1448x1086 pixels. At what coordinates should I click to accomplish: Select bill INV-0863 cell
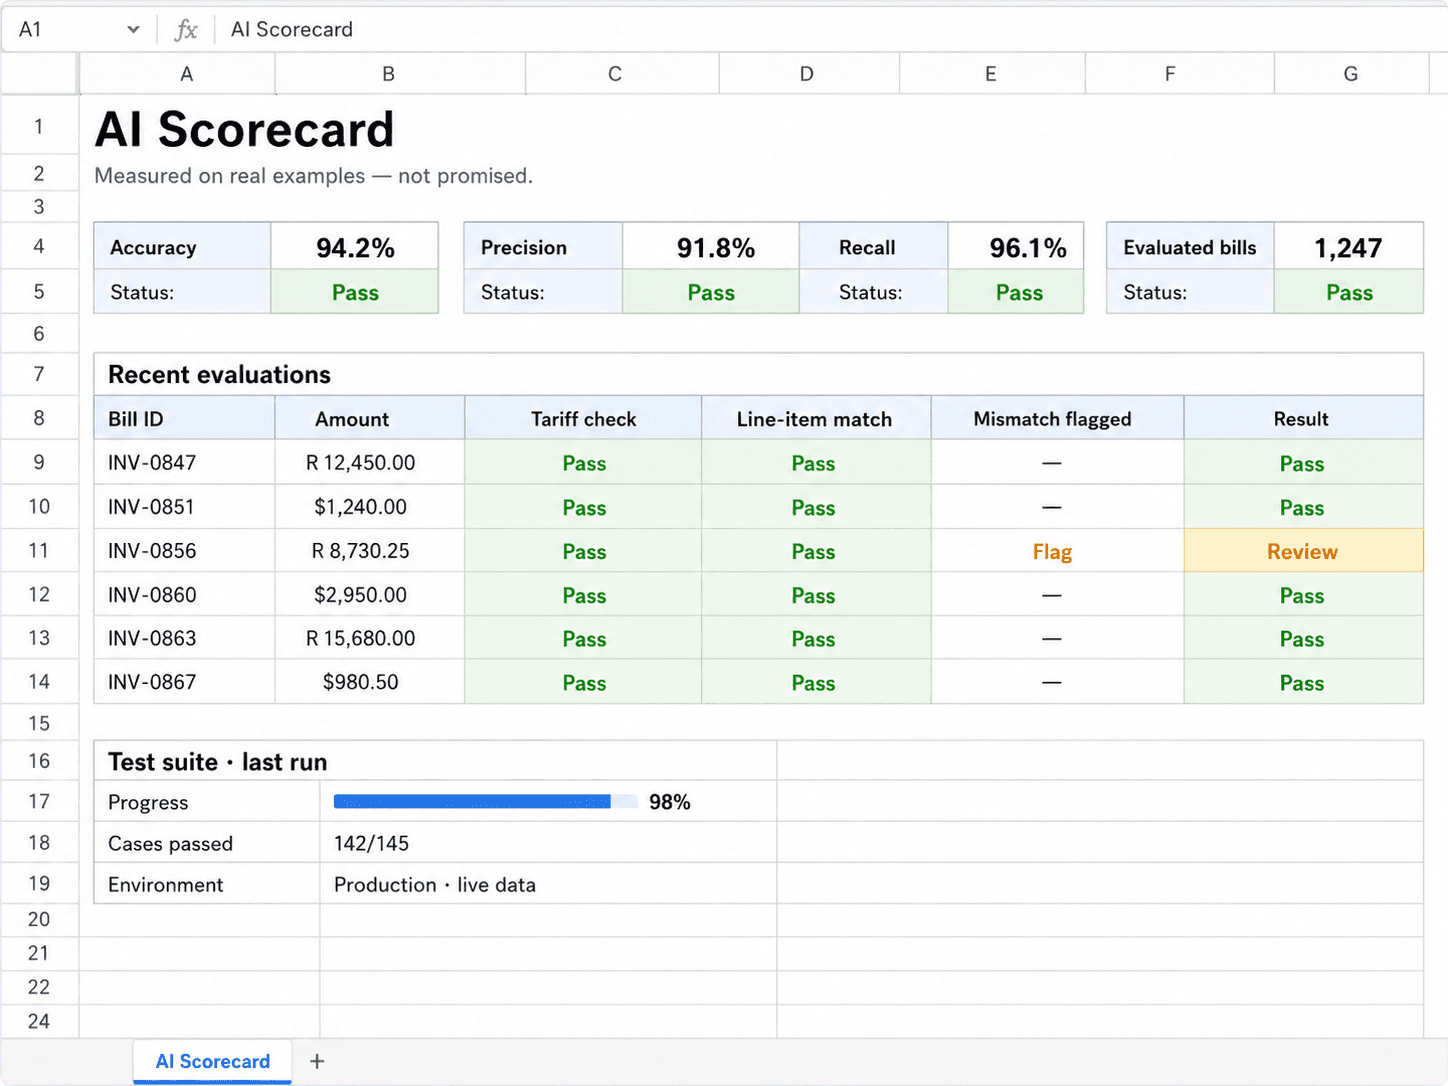[184, 638]
